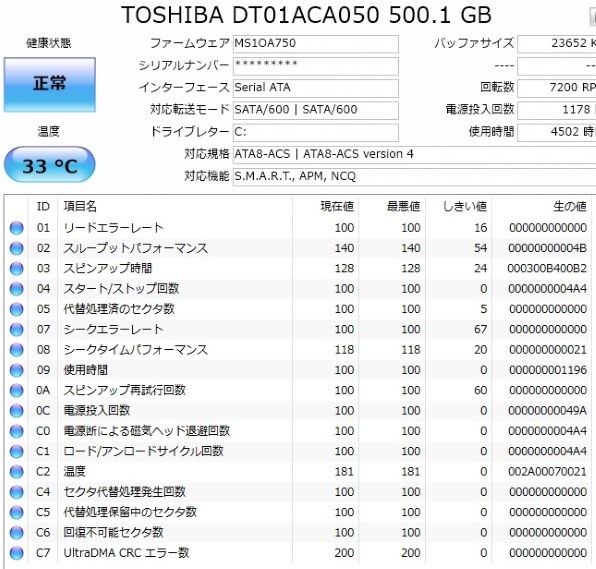Screen dimensions: 596x569
Task: Click raw value 000000000021
Action: coord(548,350)
